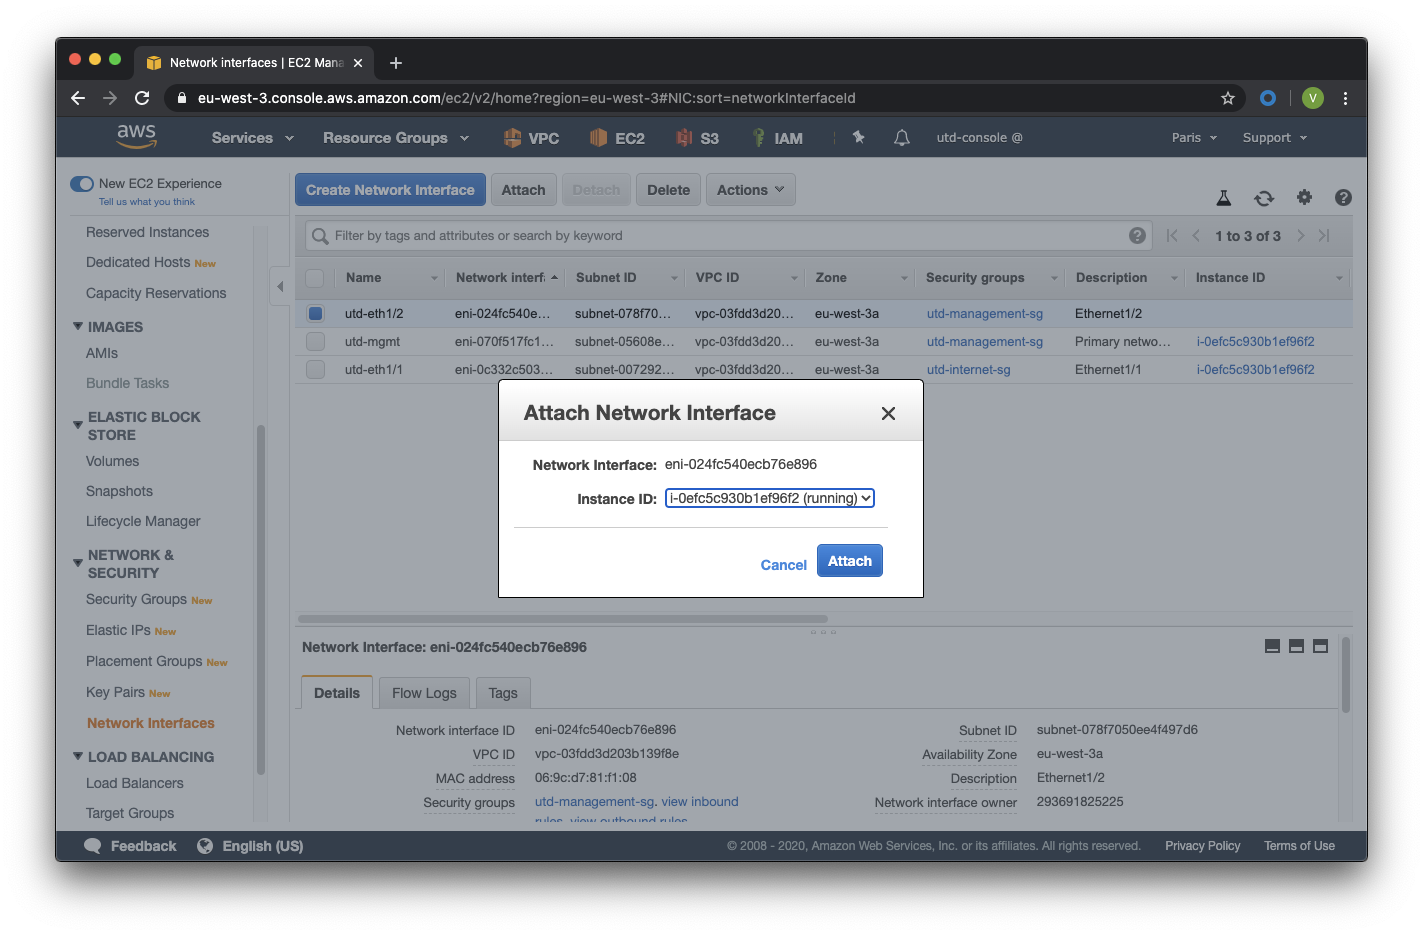Click the Cancel link in dialog
Screen dimensions: 1423x935
tap(783, 565)
